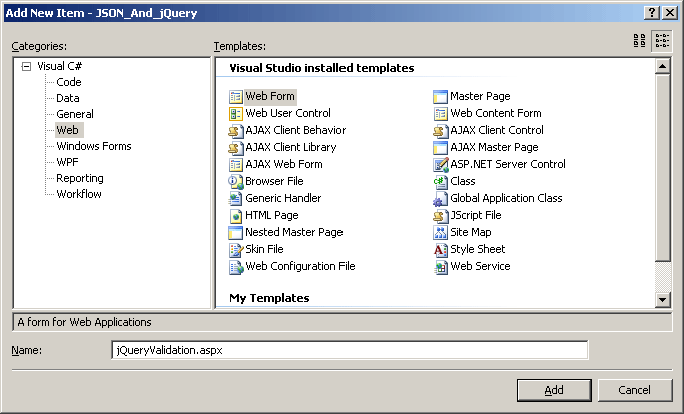Click the 'Web Service' label
Screen dimensions: 684x414
click(480, 267)
